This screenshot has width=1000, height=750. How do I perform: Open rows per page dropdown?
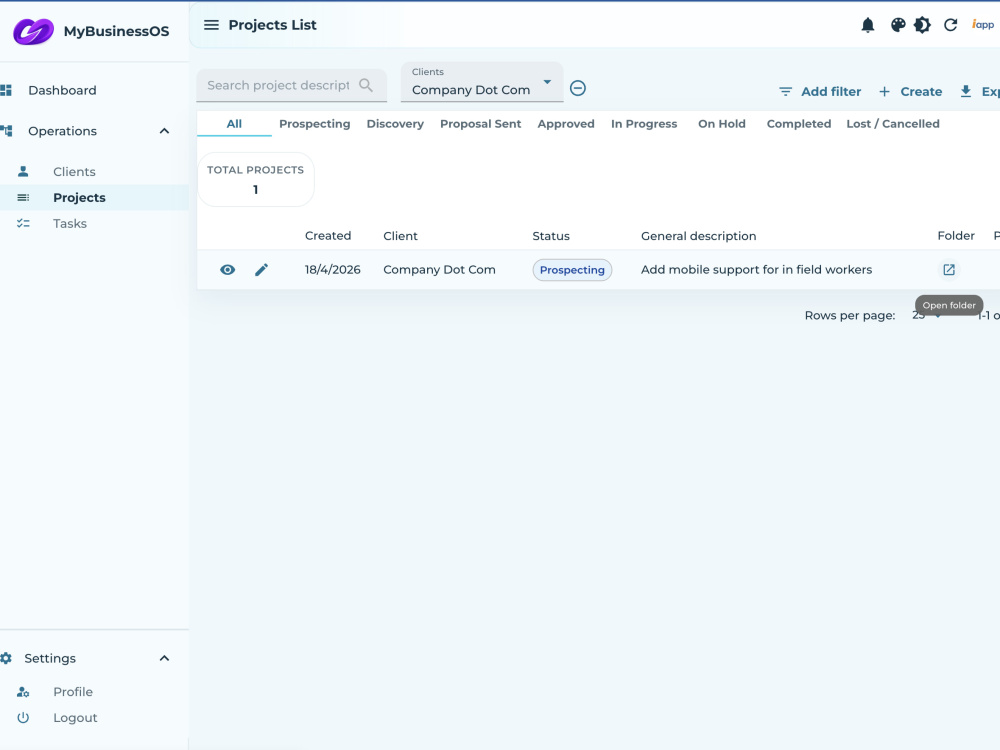(x=927, y=315)
